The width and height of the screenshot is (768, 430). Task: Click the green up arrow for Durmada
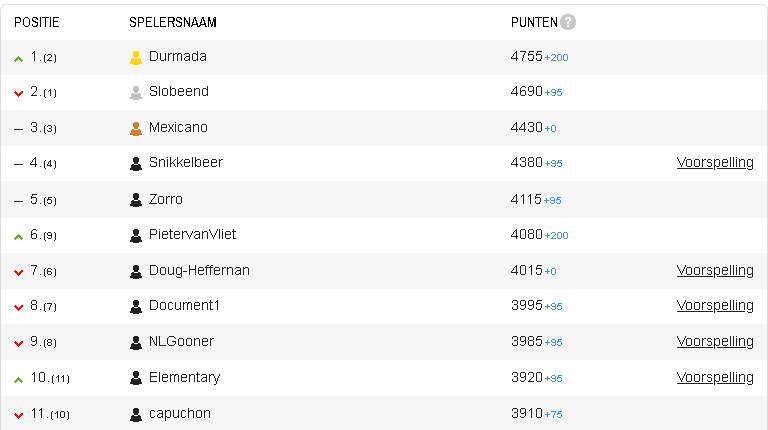[x=19, y=59]
